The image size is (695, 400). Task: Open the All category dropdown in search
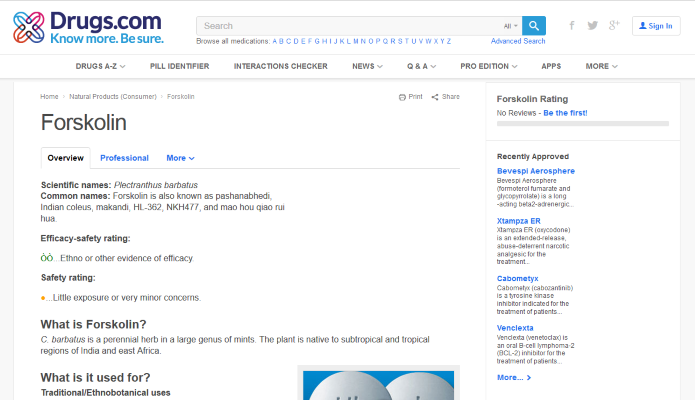coord(511,26)
